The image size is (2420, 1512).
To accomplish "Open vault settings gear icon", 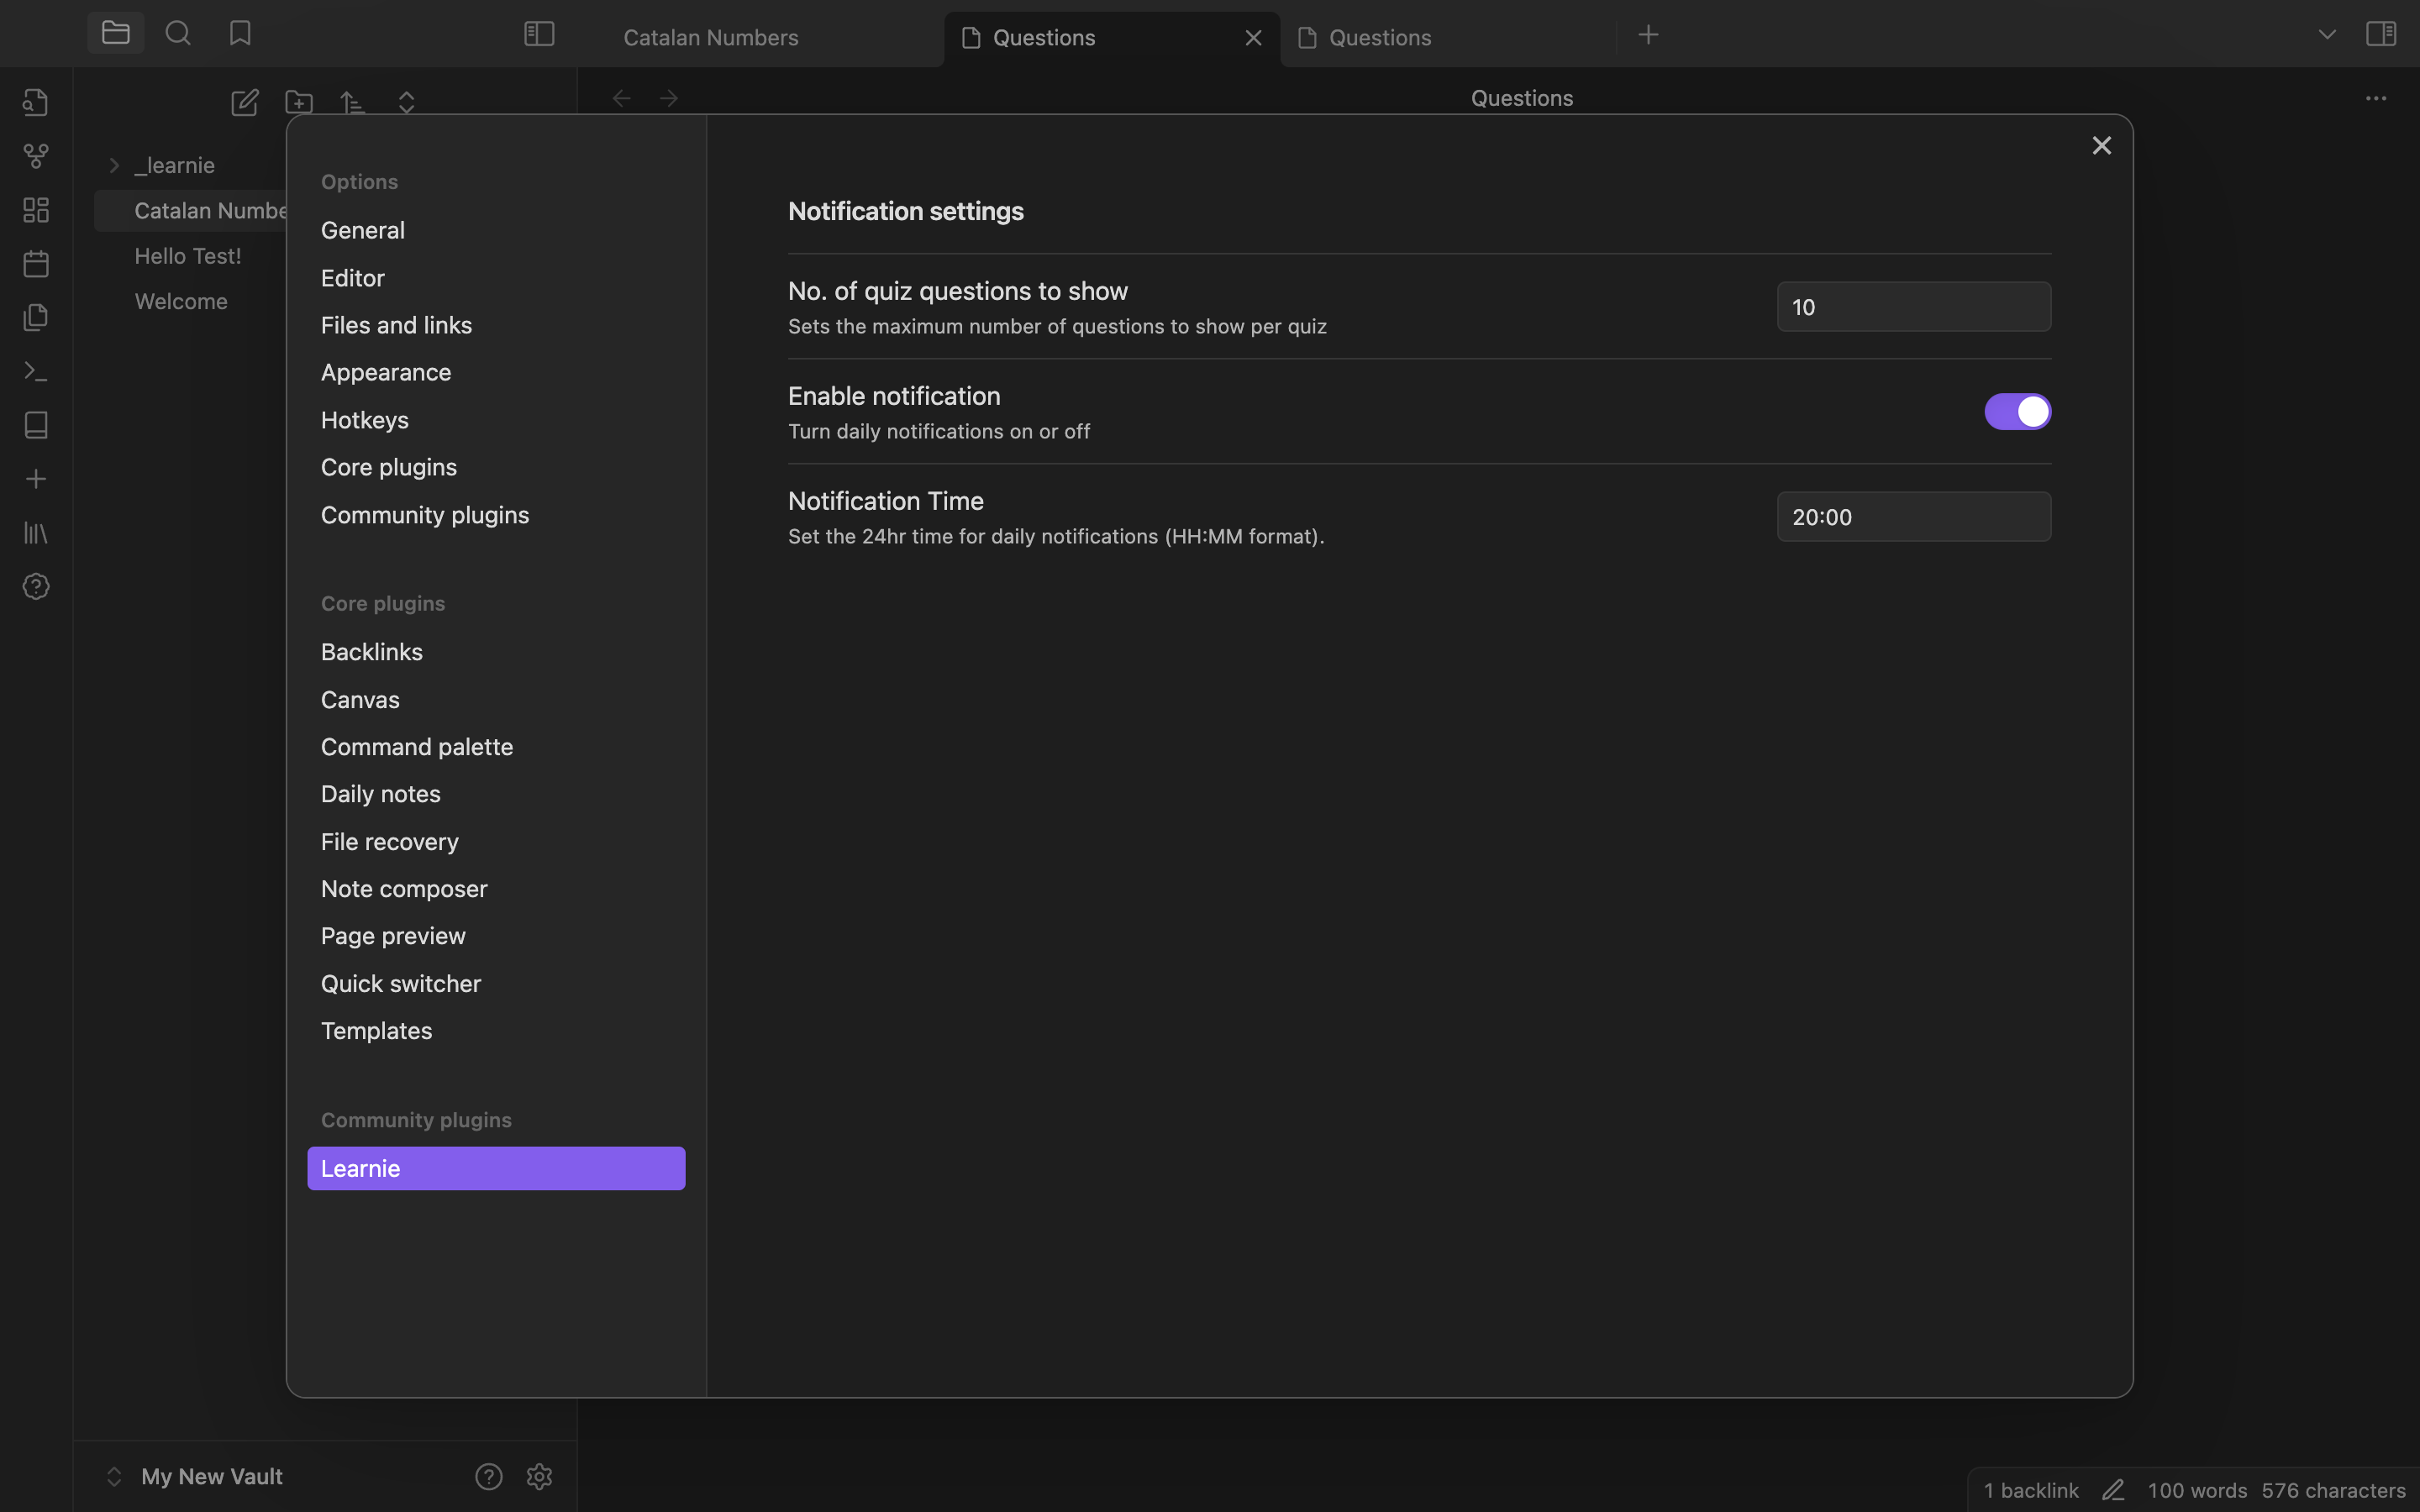I will click(539, 1476).
